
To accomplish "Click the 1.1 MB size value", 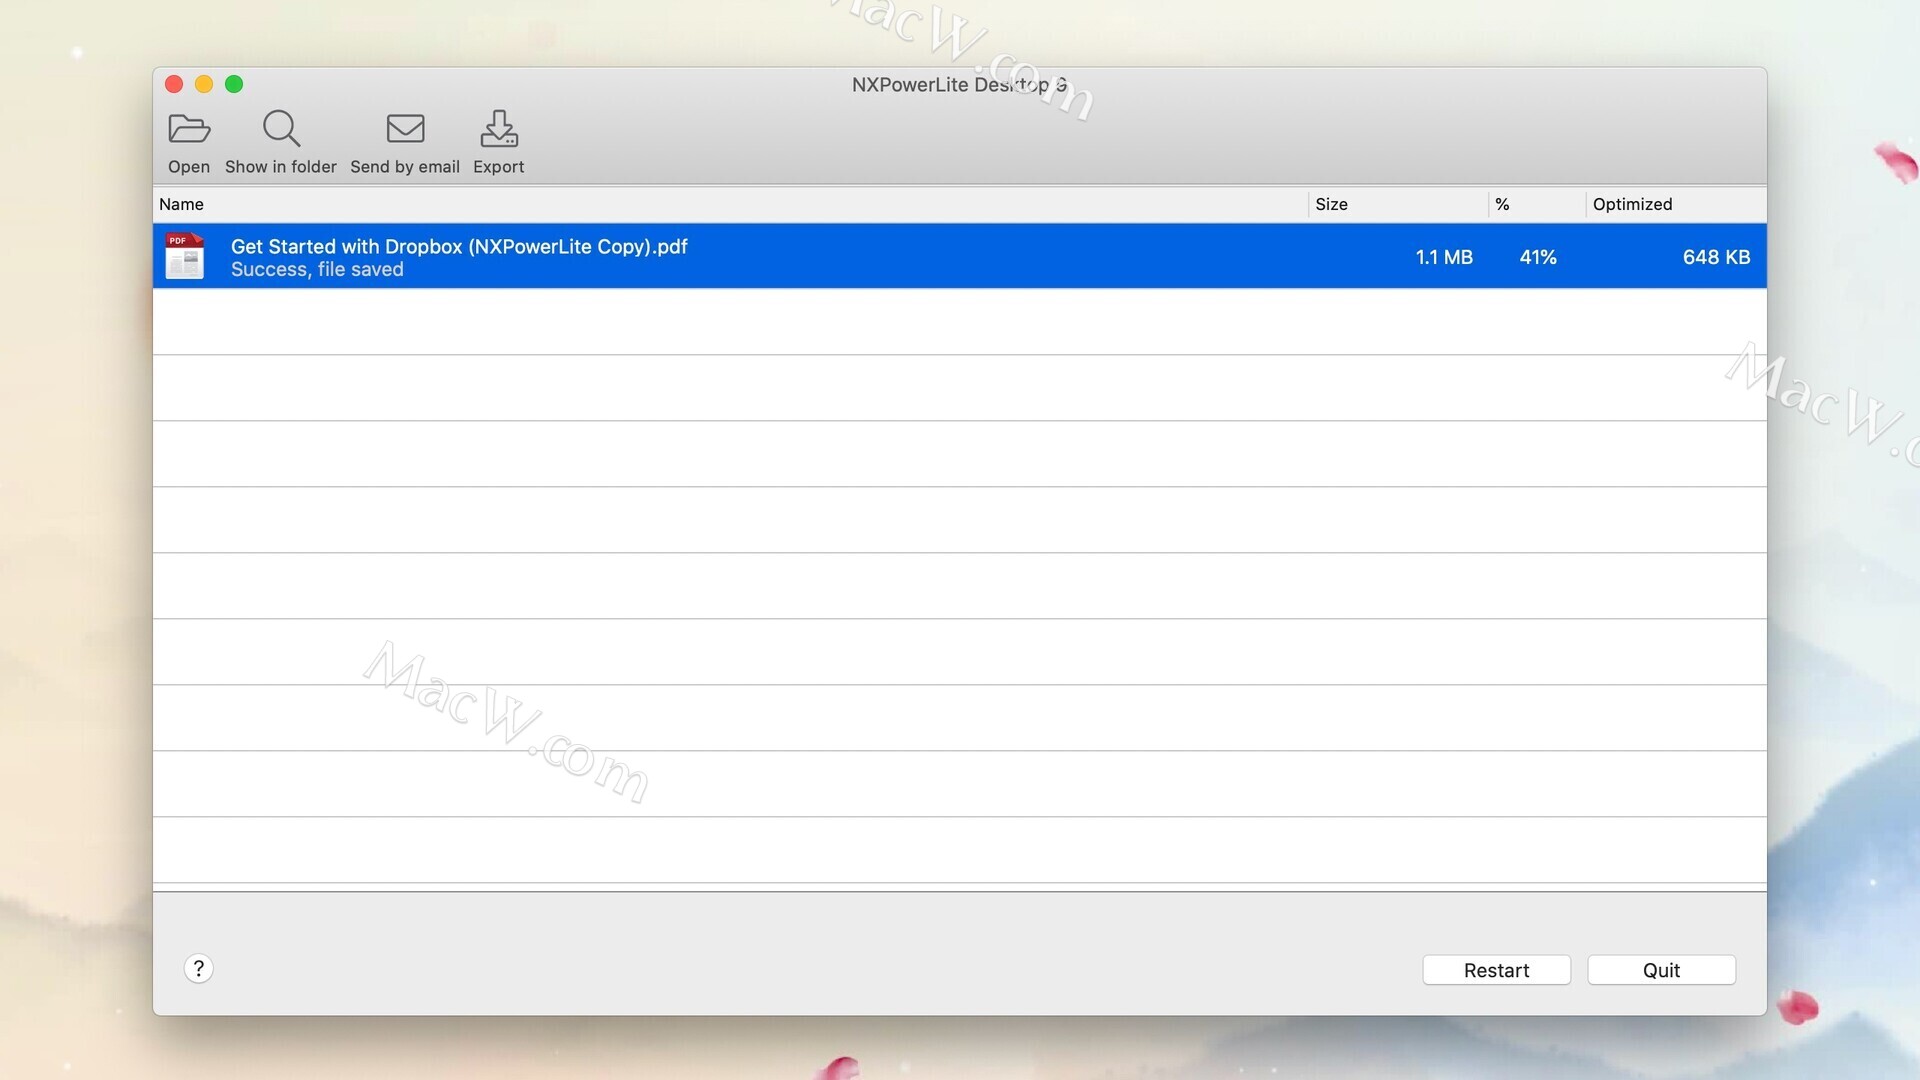I will (x=1444, y=257).
